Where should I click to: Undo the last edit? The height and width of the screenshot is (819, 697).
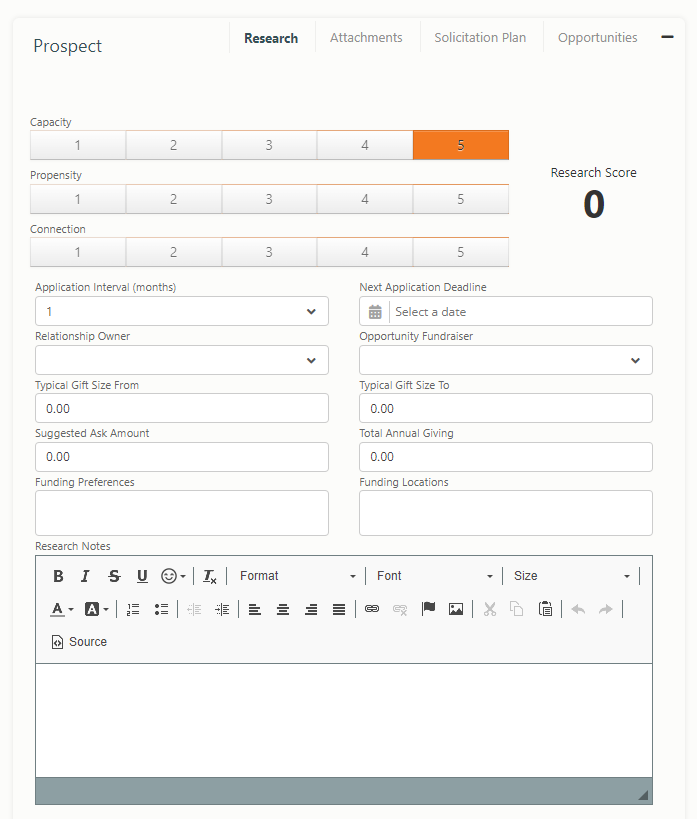578,609
